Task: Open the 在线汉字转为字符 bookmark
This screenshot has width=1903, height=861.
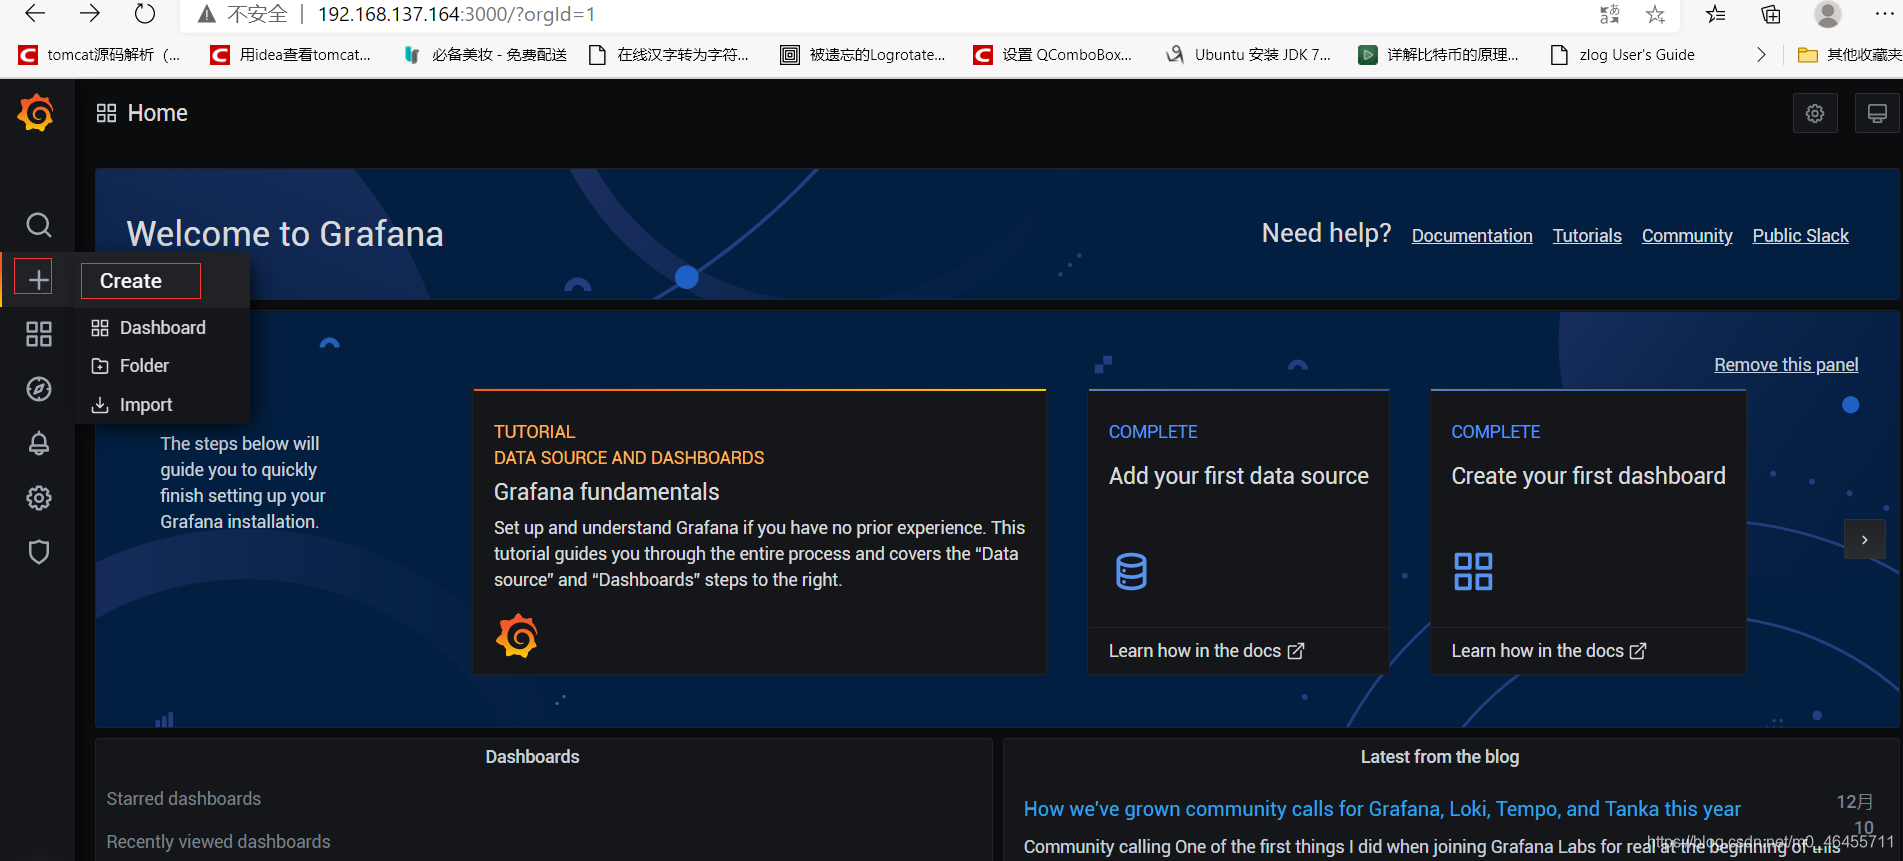Action: [668, 55]
